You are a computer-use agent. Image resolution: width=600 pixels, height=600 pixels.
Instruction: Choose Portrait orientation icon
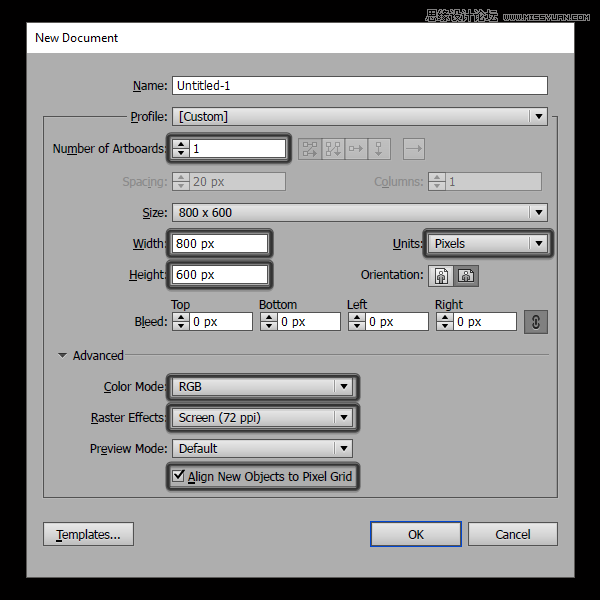(441, 275)
